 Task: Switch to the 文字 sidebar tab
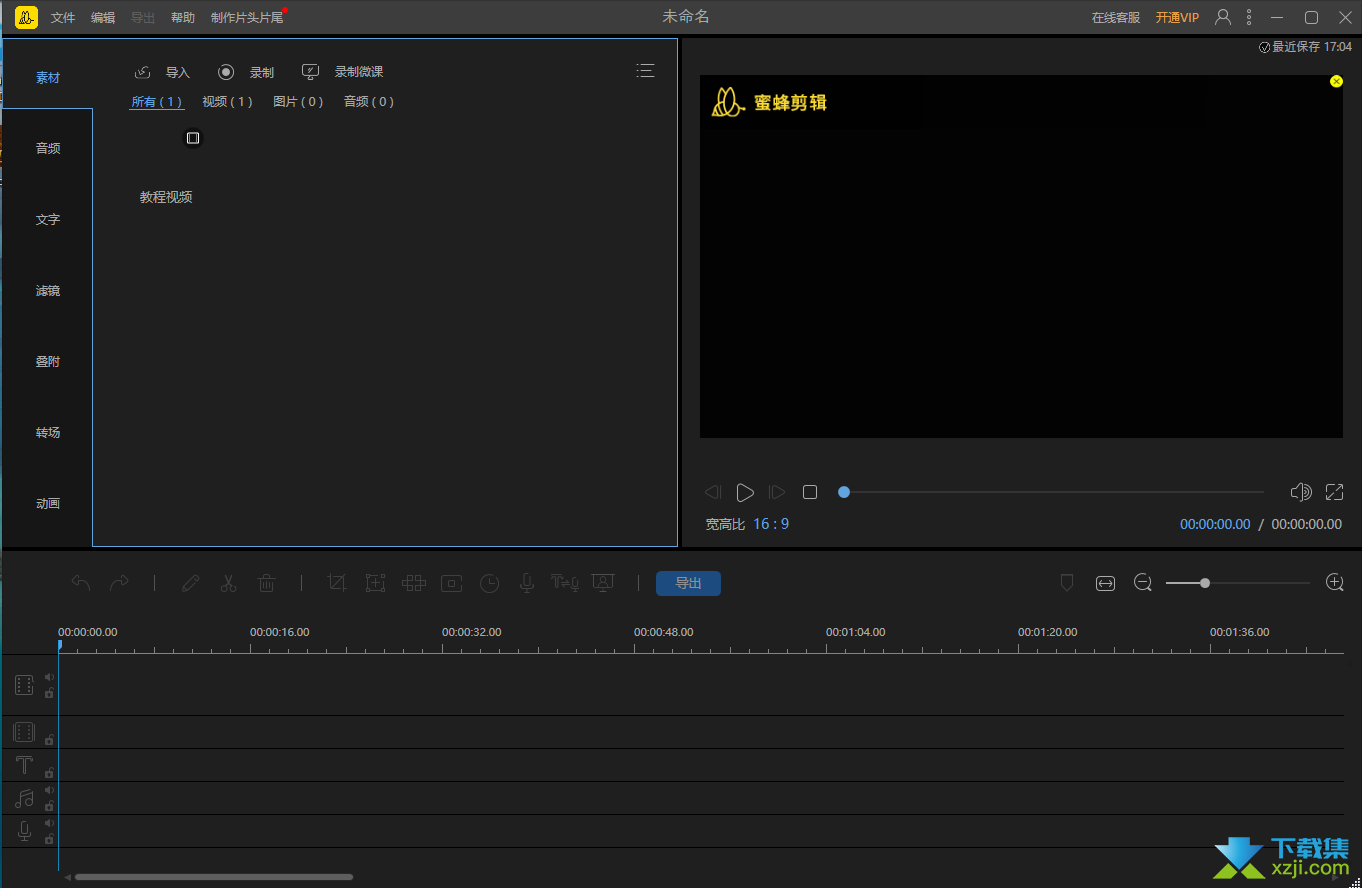48,219
